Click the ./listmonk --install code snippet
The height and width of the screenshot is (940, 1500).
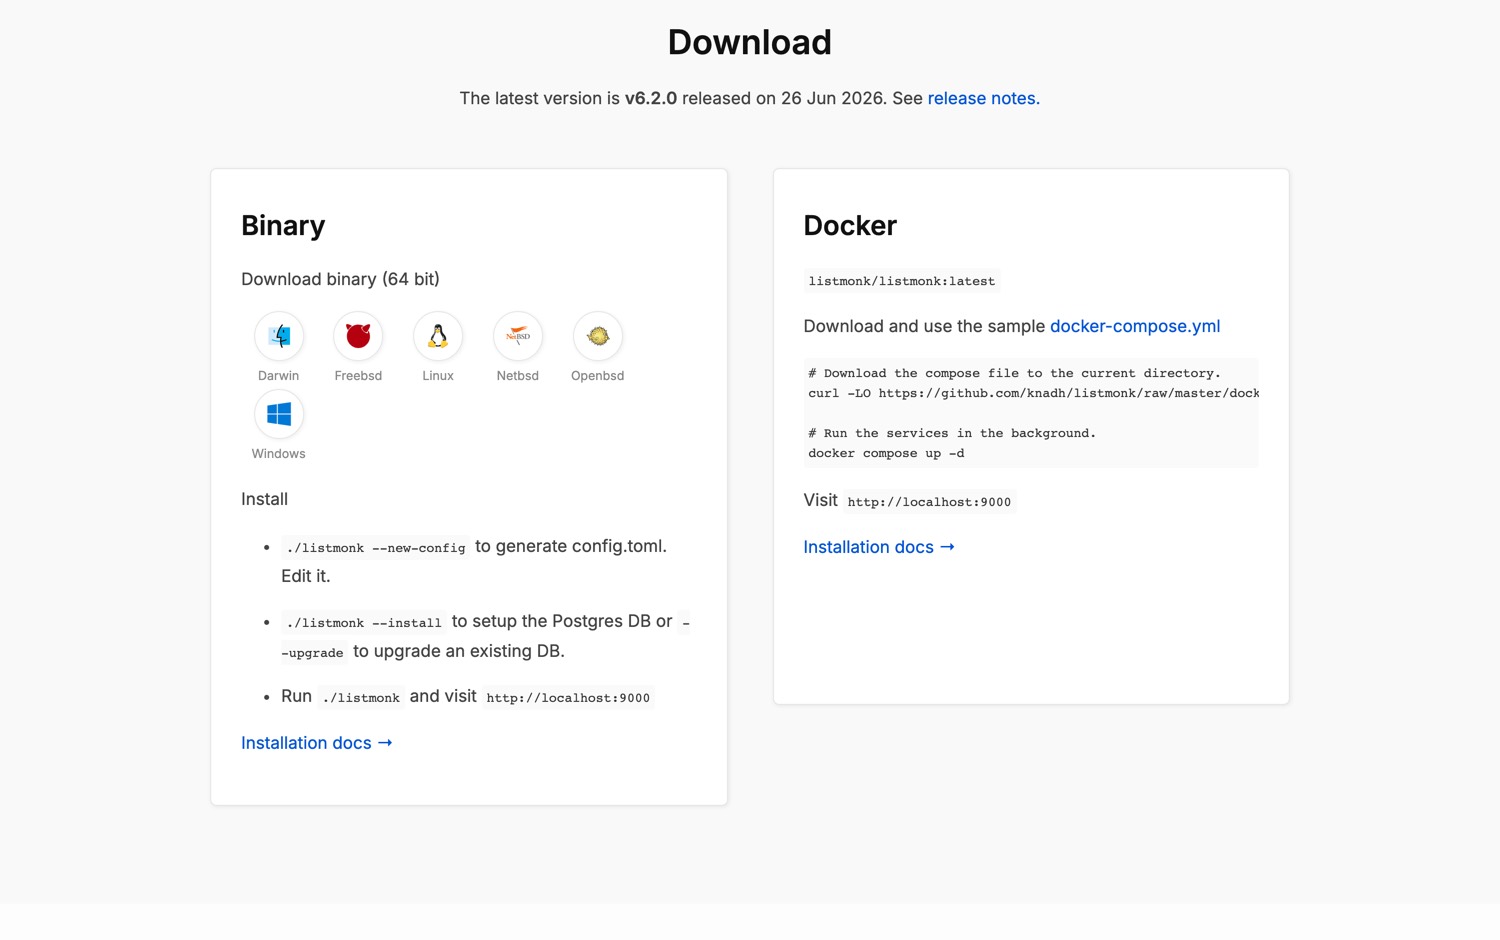pyautogui.click(x=364, y=623)
